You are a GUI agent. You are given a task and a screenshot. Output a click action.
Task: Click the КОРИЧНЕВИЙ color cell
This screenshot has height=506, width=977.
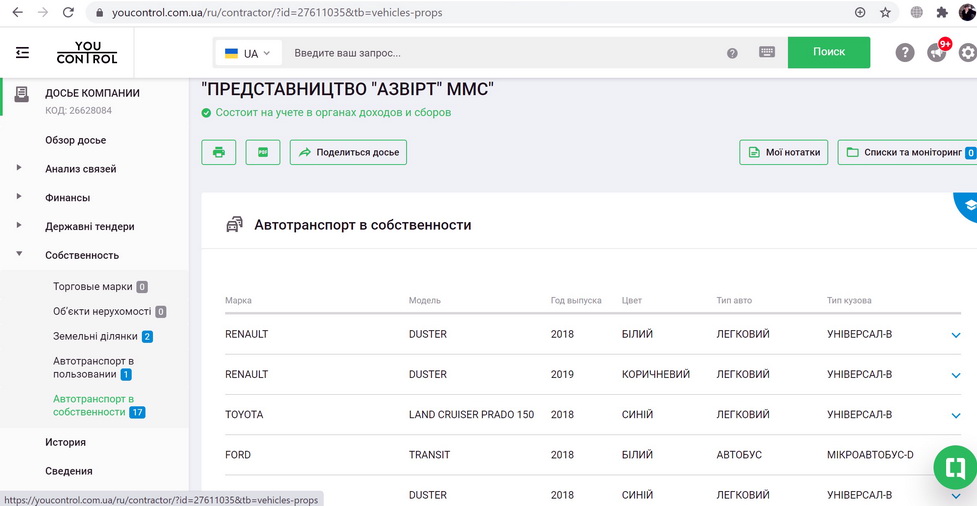pos(656,375)
